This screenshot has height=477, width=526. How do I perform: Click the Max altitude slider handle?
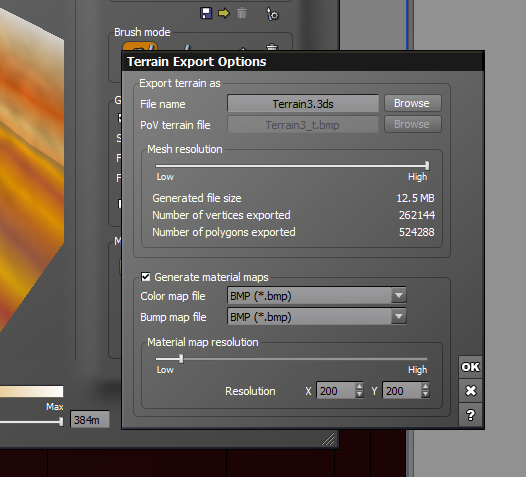point(61,421)
